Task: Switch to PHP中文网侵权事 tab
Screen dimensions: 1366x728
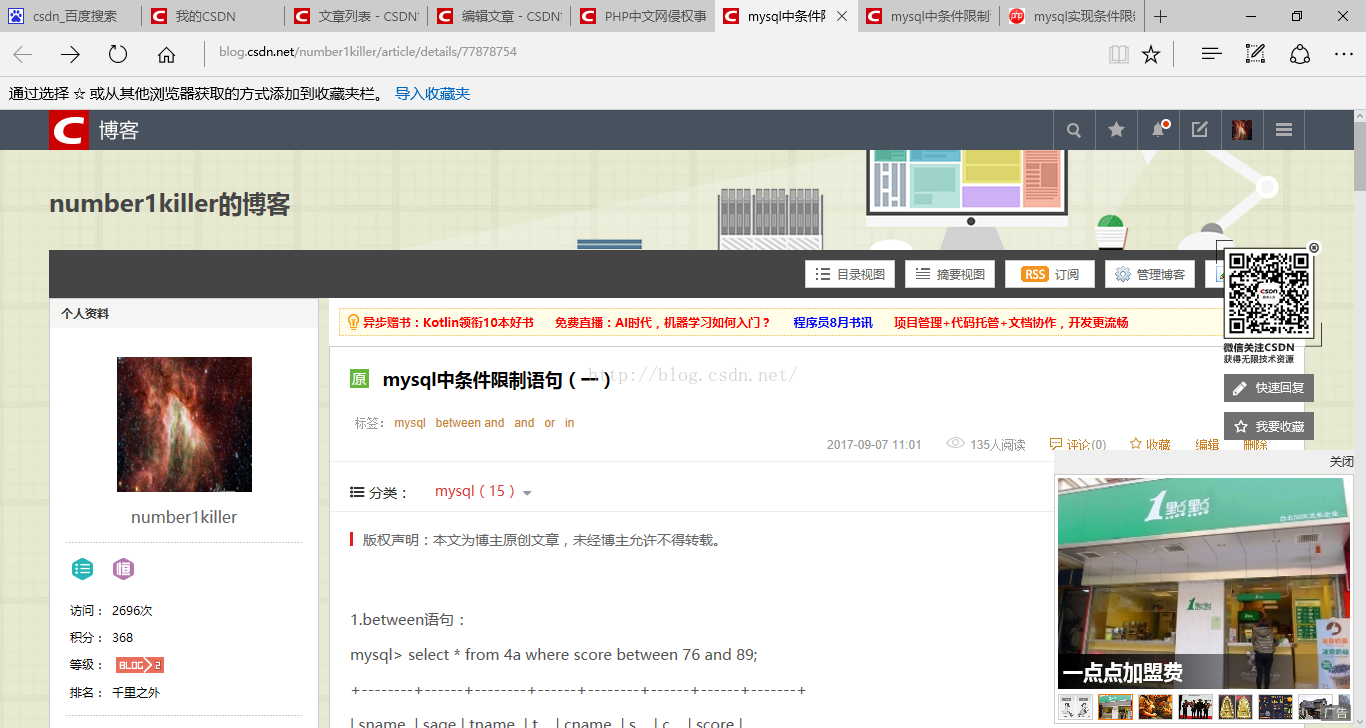Action: coord(643,16)
